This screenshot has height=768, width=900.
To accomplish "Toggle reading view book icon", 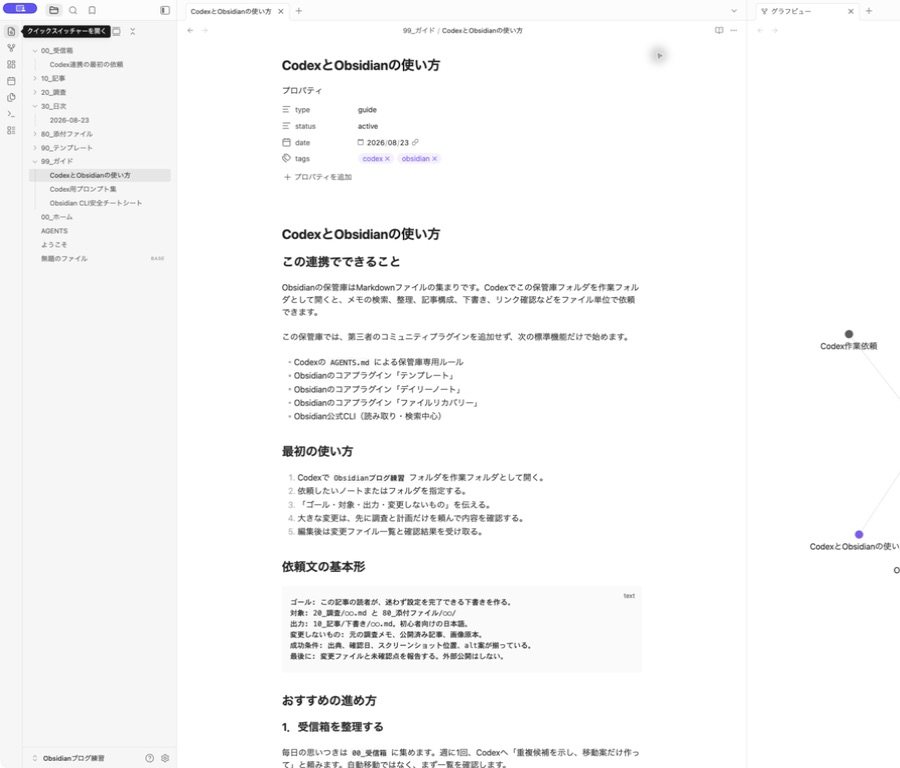I will coord(719,30).
